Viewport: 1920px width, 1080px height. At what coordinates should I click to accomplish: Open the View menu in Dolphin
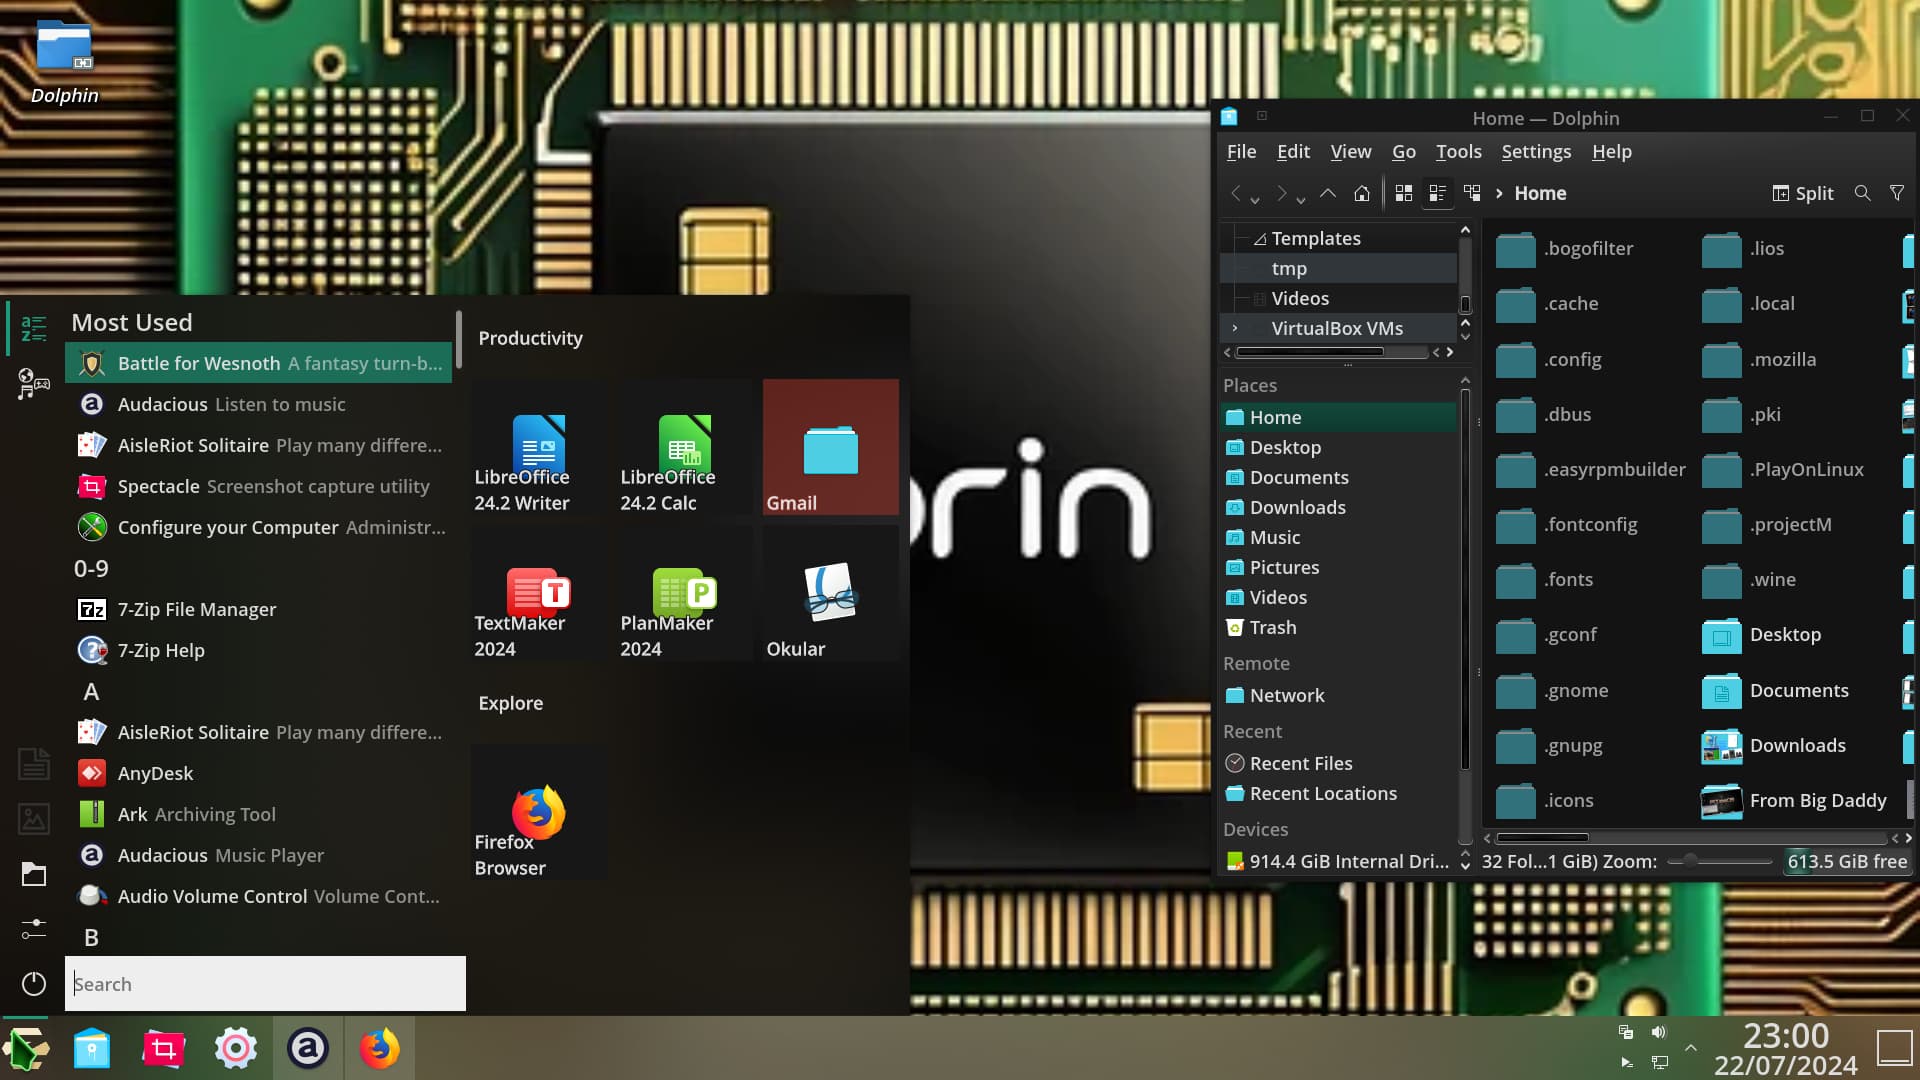1350,151
